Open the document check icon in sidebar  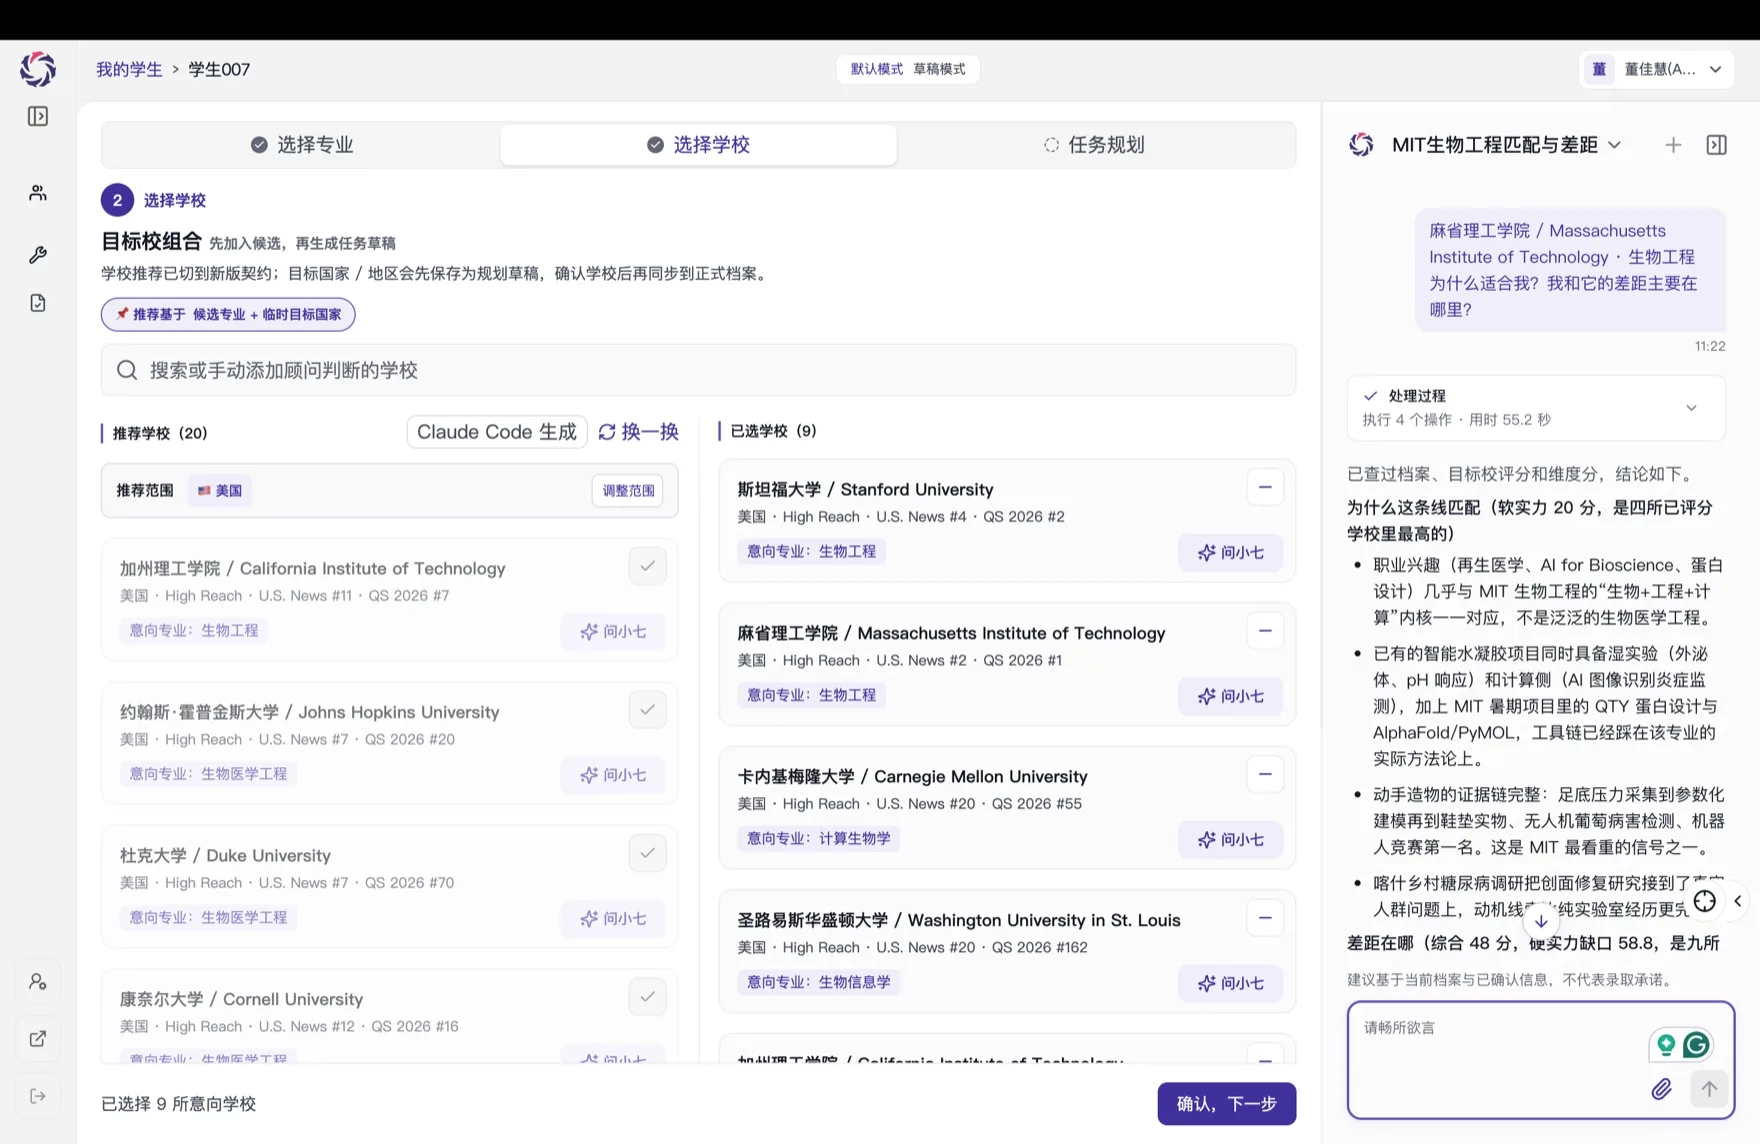pyautogui.click(x=38, y=303)
